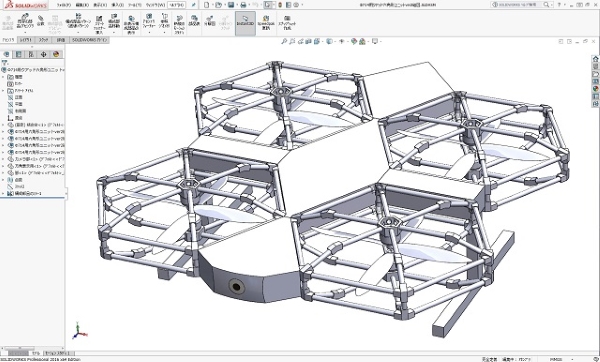Expand the History (履歴) folder
This screenshot has height=362, width=600.
pyautogui.click(x=3, y=77)
